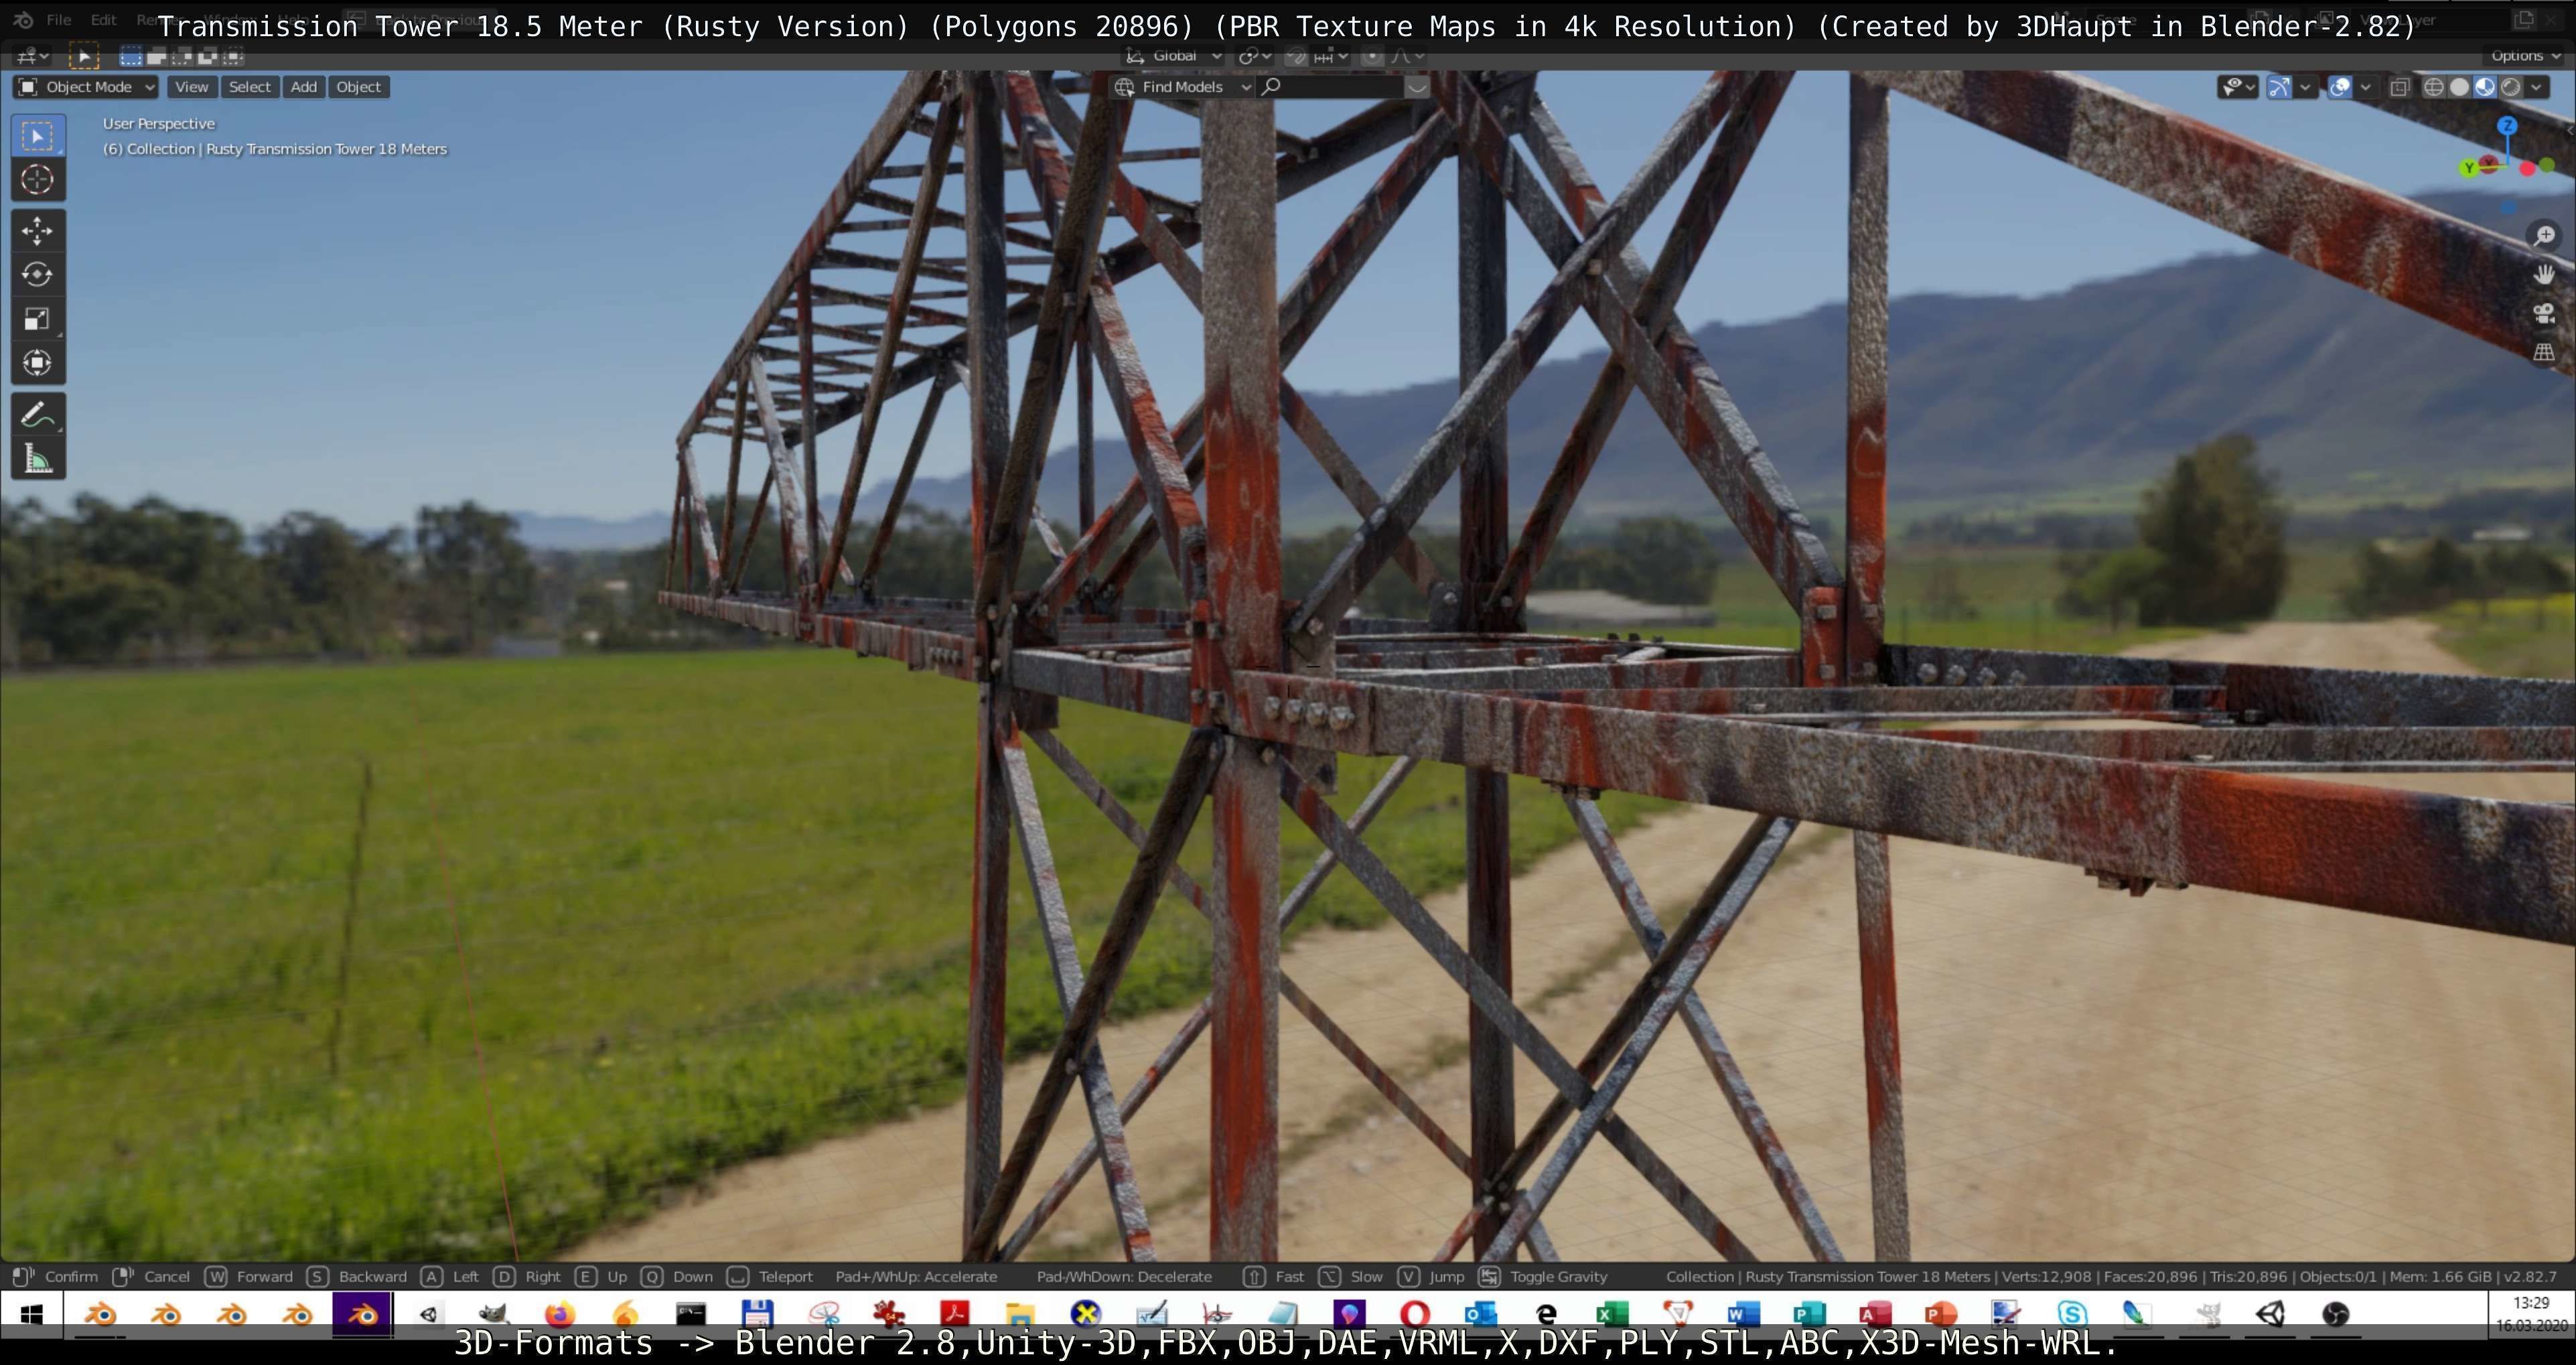This screenshot has width=2576, height=1365.
Task: Click the green Y axis gizmo handle
Action: (2469, 167)
